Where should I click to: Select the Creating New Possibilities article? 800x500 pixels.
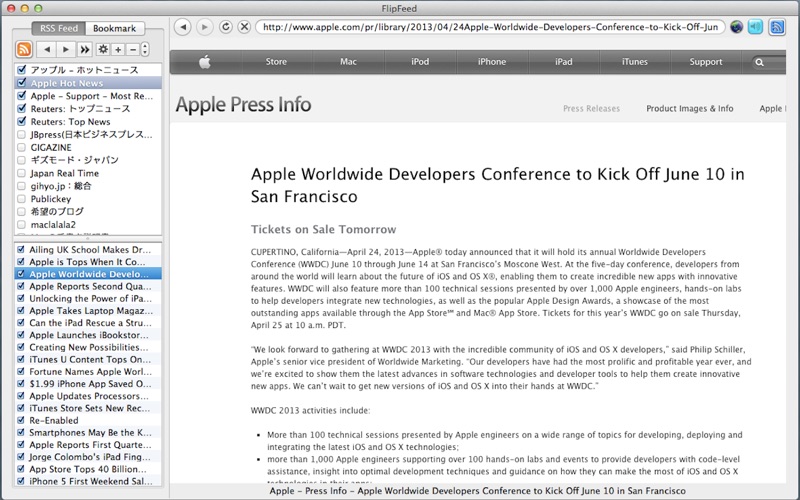click(x=88, y=347)
